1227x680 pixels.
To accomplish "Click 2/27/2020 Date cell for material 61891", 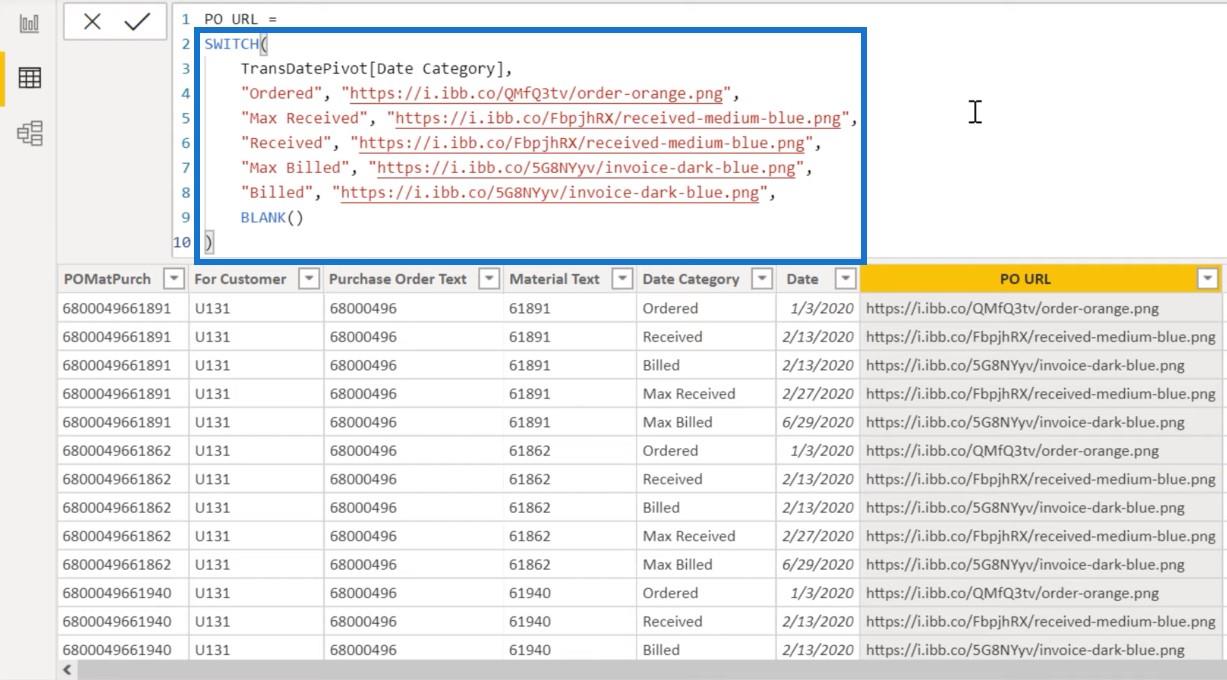I will 816,394.
